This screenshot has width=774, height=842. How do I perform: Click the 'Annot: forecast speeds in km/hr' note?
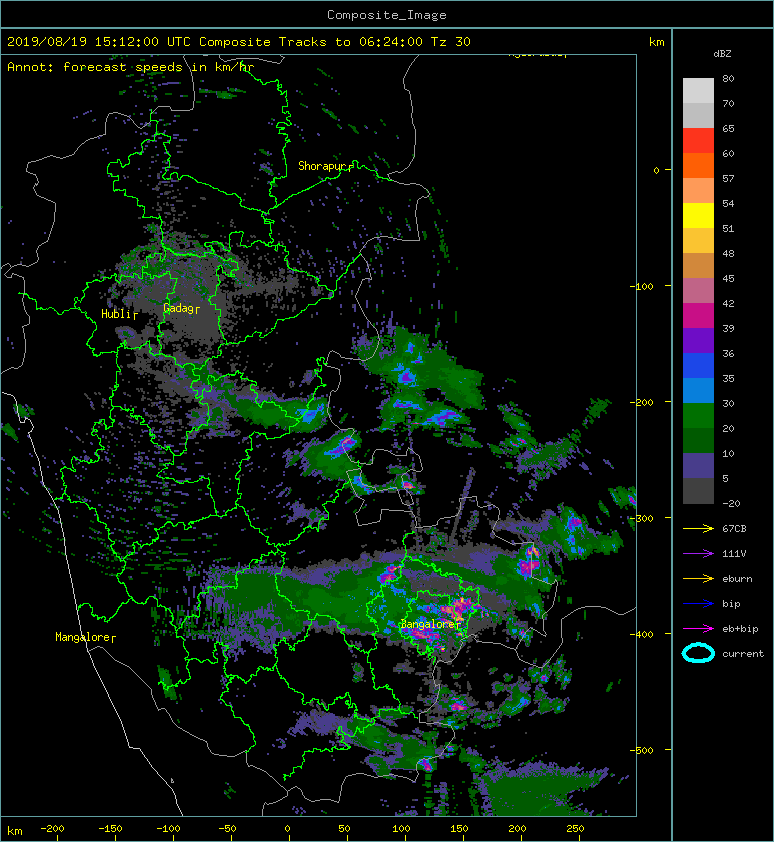click(131, 67)
